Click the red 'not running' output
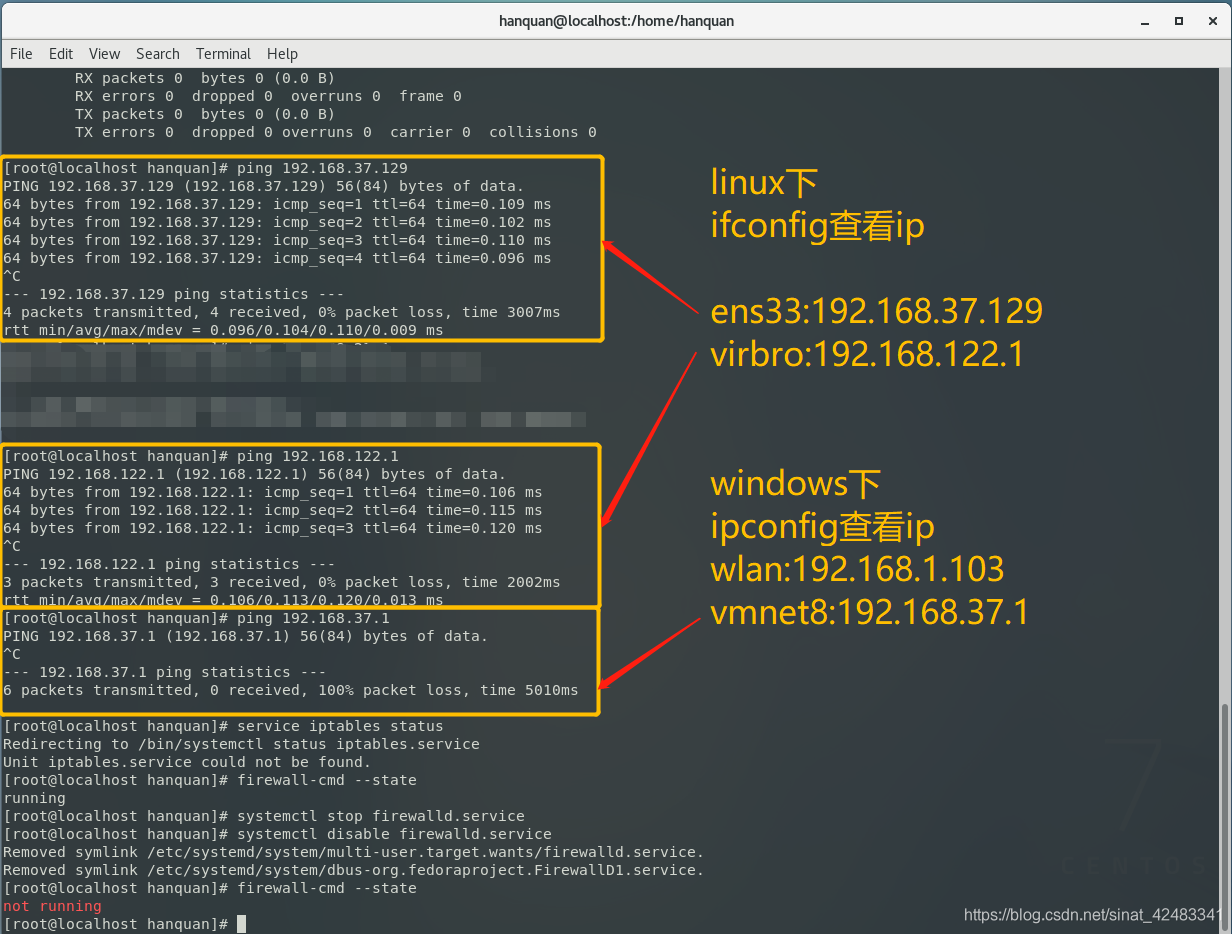 coord(52,906)
